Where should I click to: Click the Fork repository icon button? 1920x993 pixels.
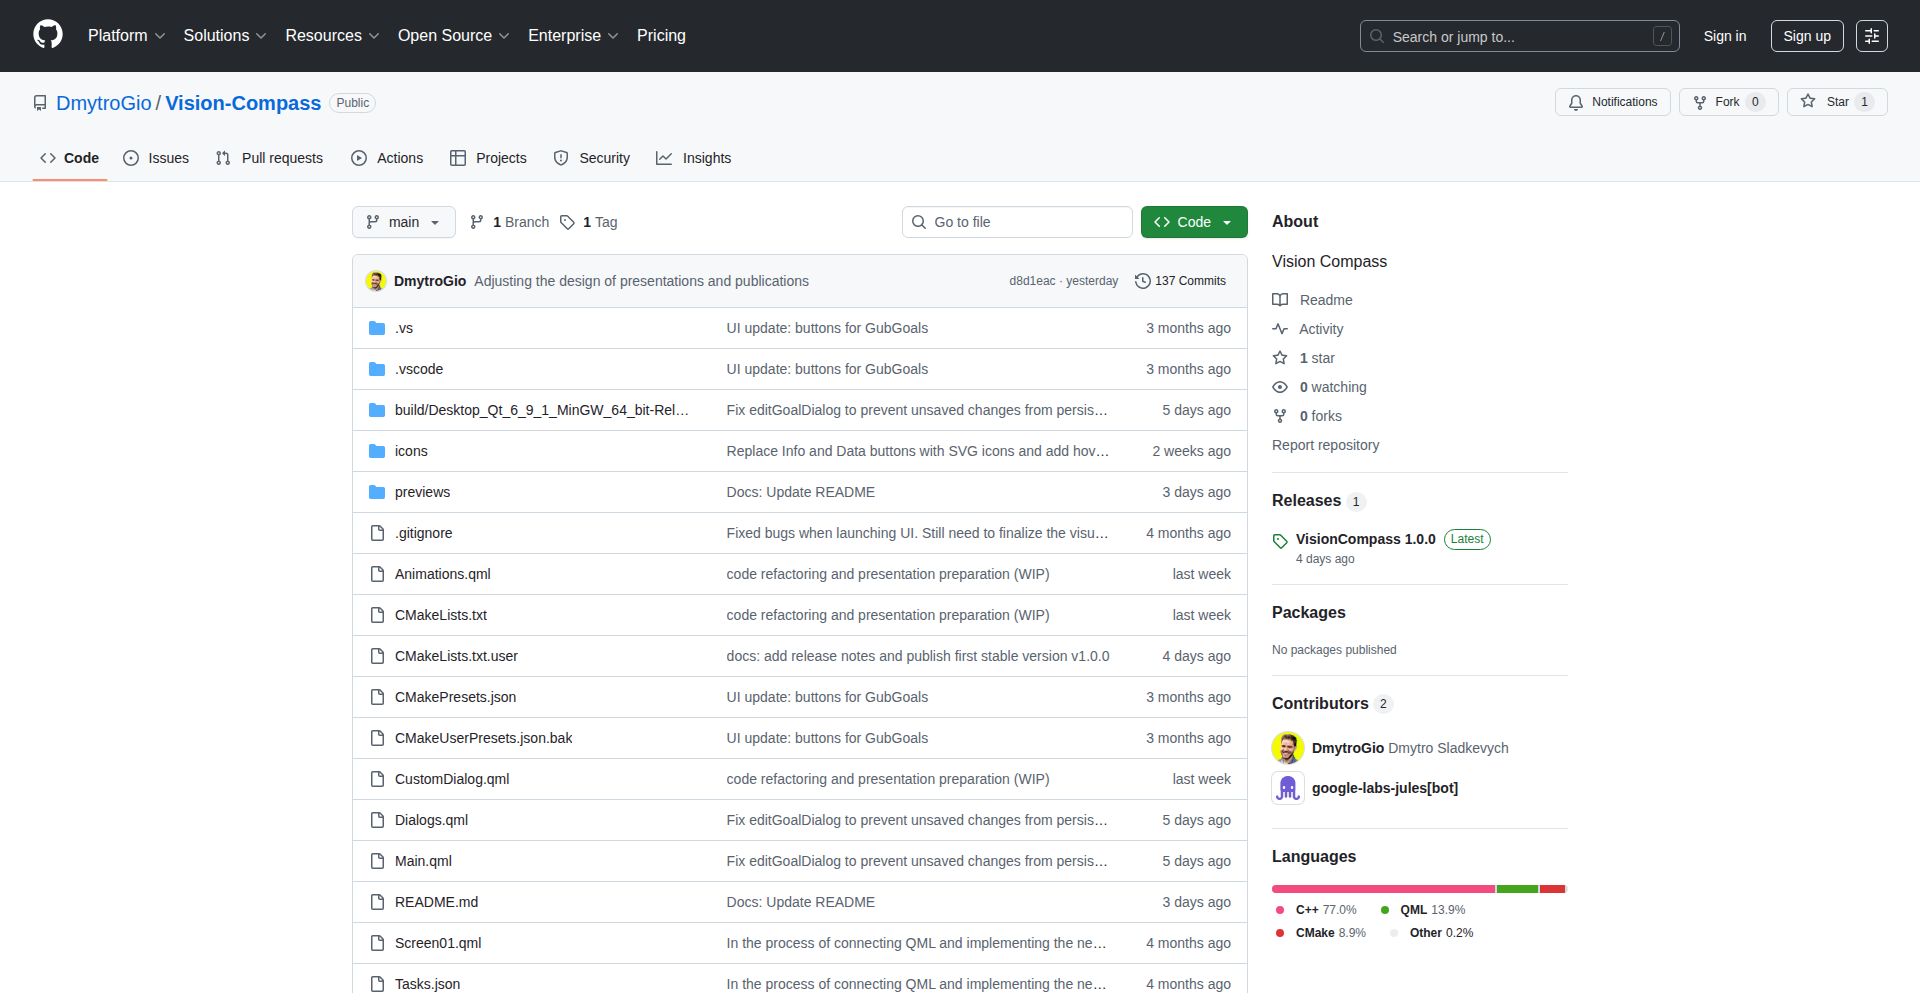[x=1700, y=102]
